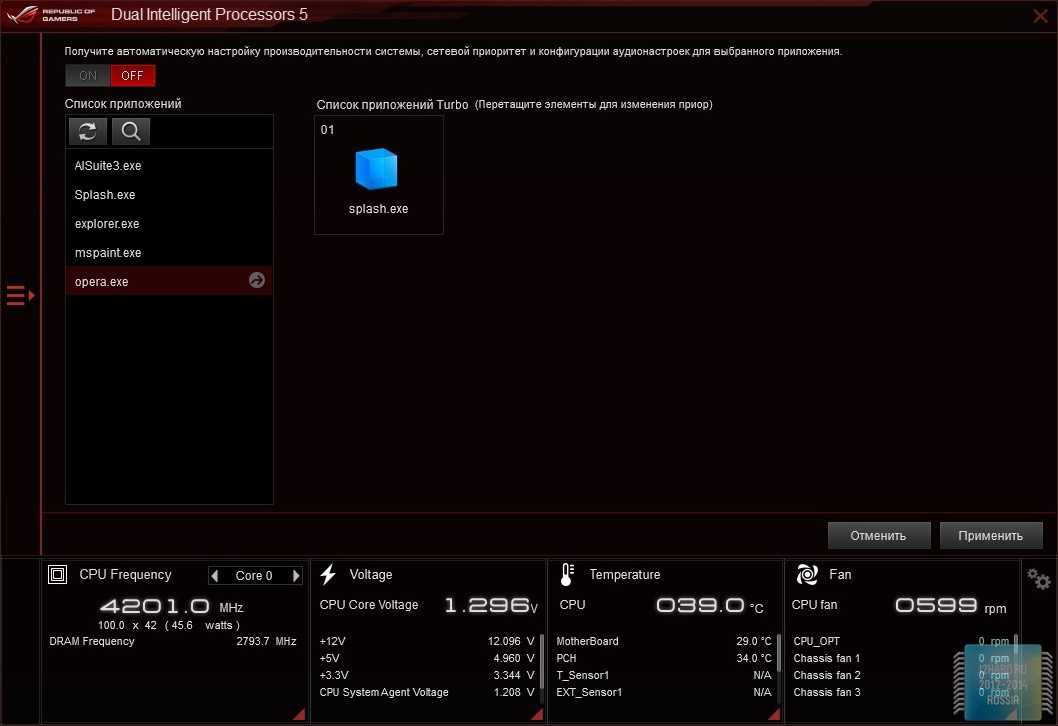Click the CPU Frequency chip icon
This screenshot has height=726, width=1058.
pos(58,575)
